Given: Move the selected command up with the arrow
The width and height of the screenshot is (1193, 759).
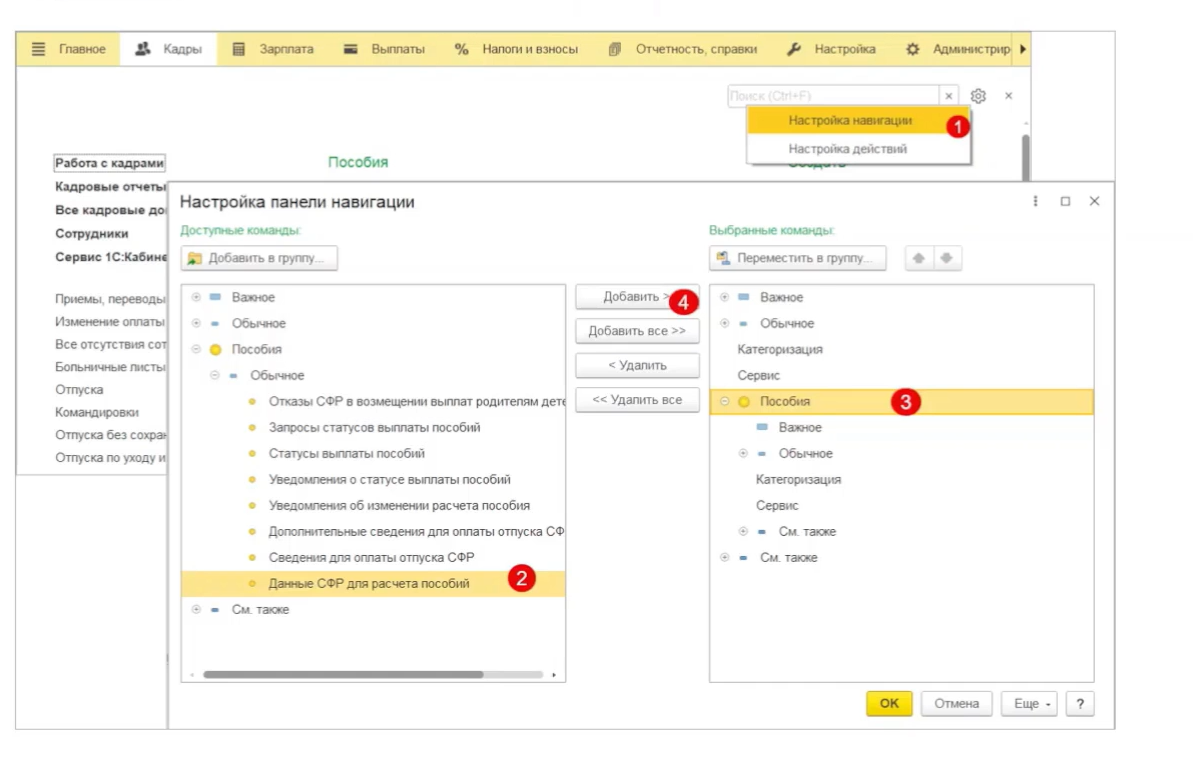Looking at the screenshot, I should pyautogui.click(x=919, y=258).
